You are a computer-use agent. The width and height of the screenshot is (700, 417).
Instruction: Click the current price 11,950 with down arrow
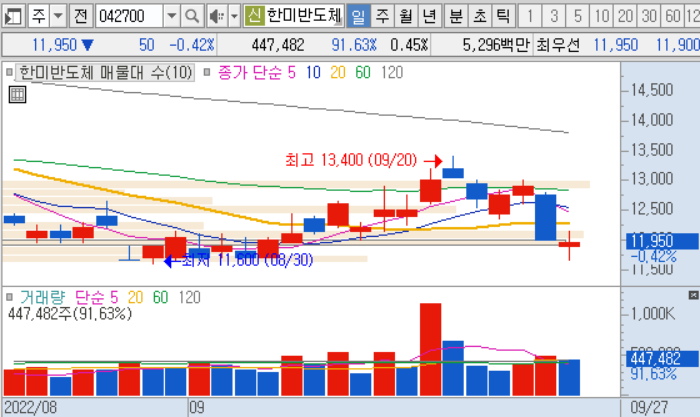(x=63, y=45)
